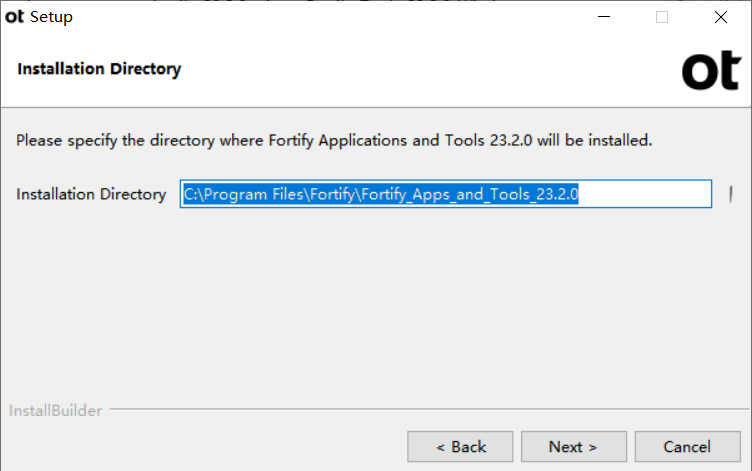
Task: Open the folder browse icon beside directory field
Action: (x=730, y=194)
